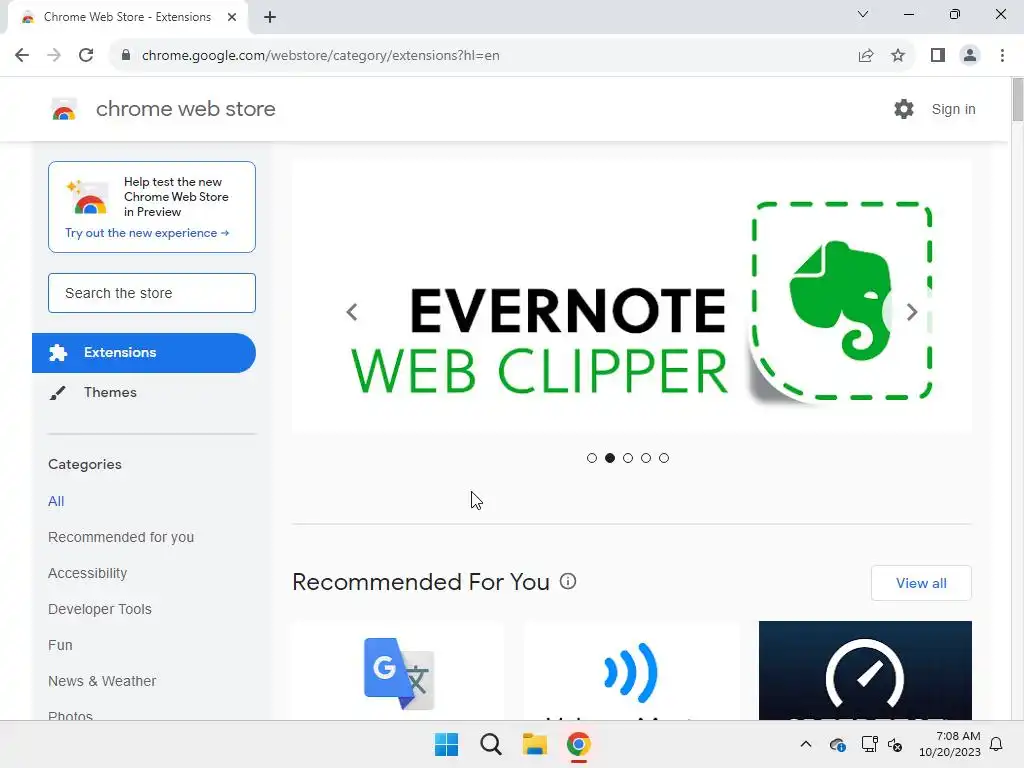Close the Chrome Web Store tab
The height and width of the screenshot is (768, 1024).
232,17
